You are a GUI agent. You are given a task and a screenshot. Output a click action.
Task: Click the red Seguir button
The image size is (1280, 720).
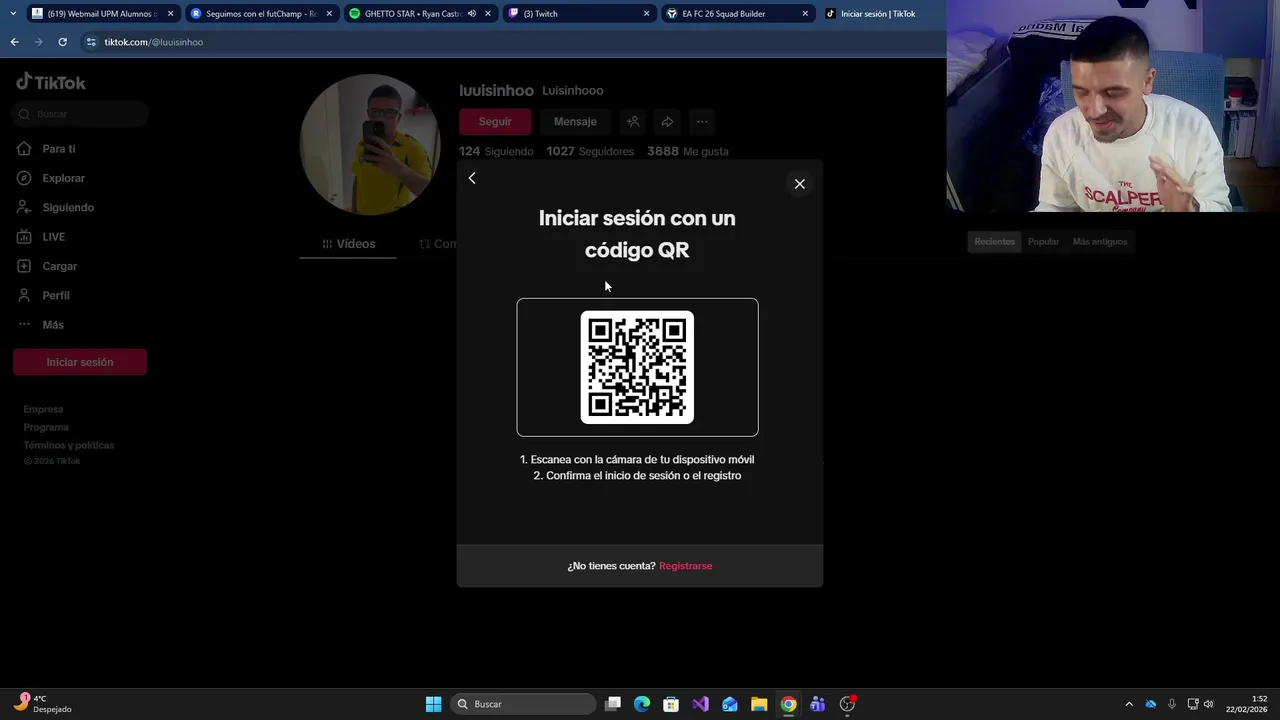[495, 121]
